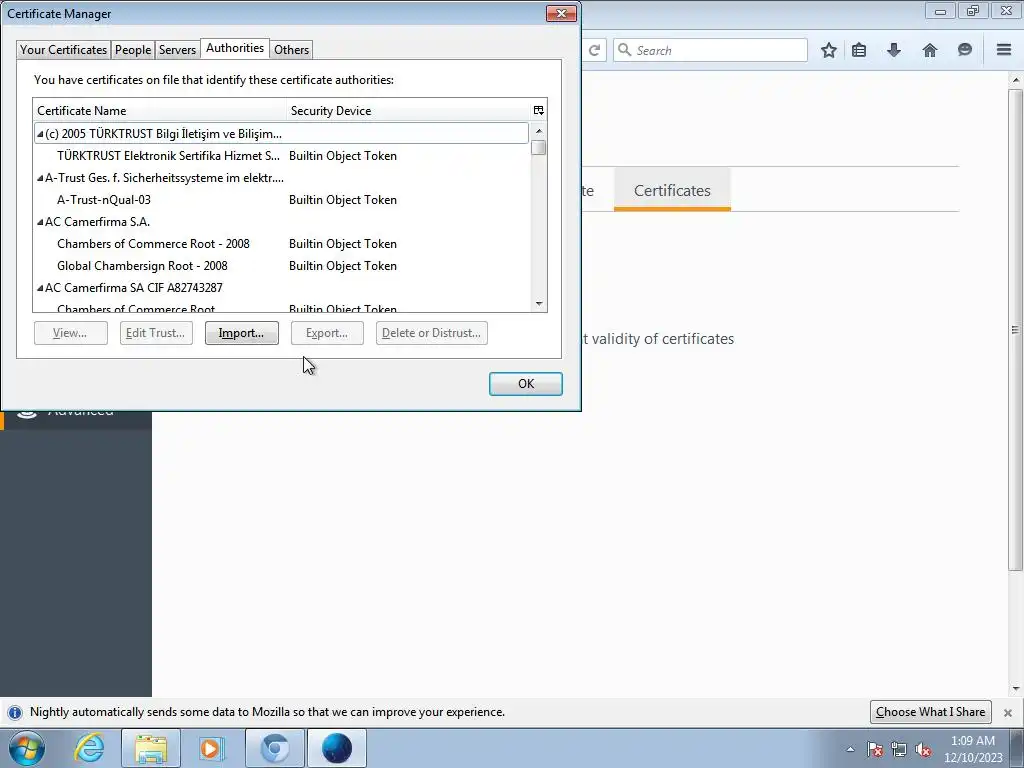The width and height of the screenshot is (1024, 768).
Task: Select the Authorities tab
Action: tap(235, 48)
